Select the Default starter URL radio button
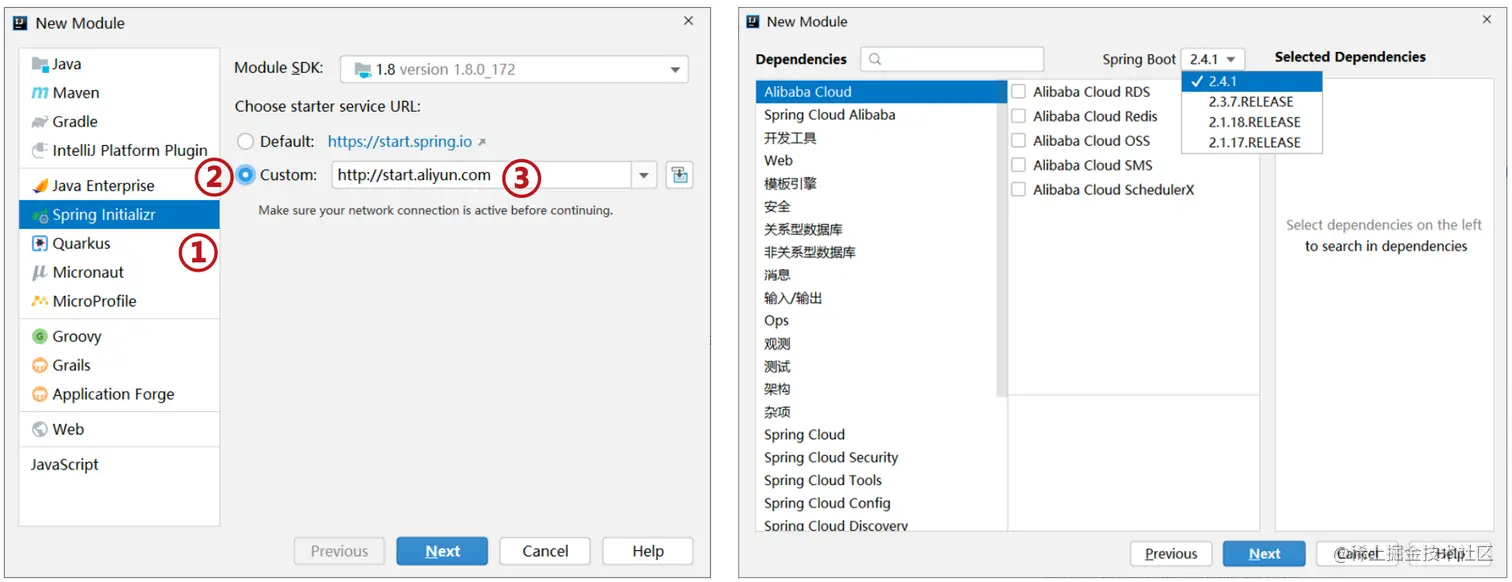This screenshot has width=1512, height=582. point(246,142)
